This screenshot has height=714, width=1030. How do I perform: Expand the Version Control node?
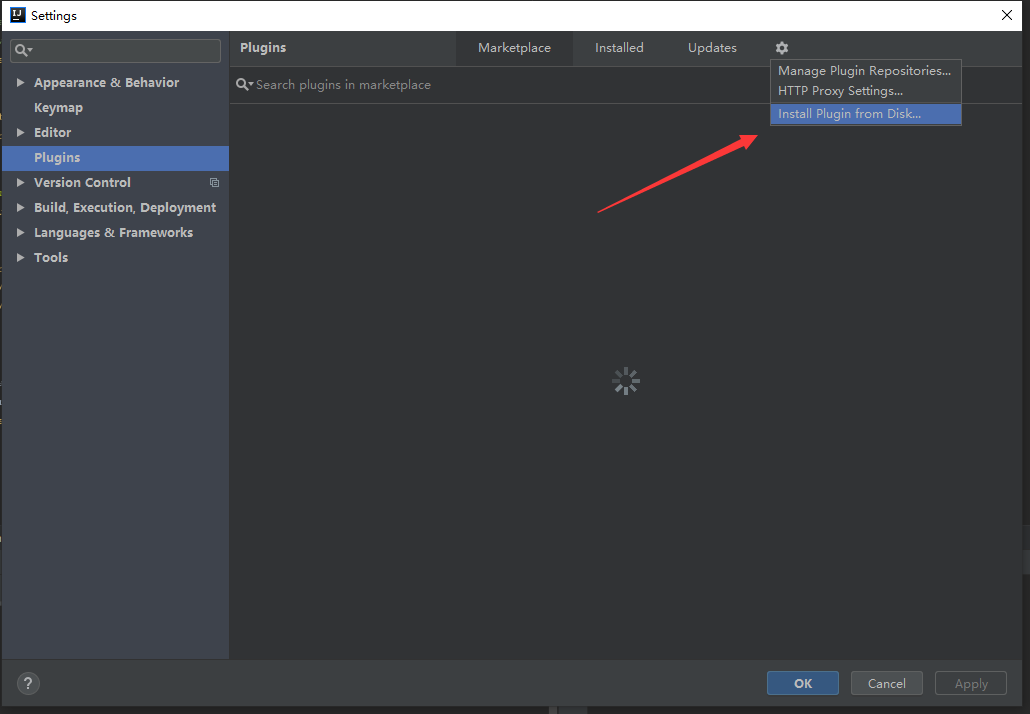20,183
